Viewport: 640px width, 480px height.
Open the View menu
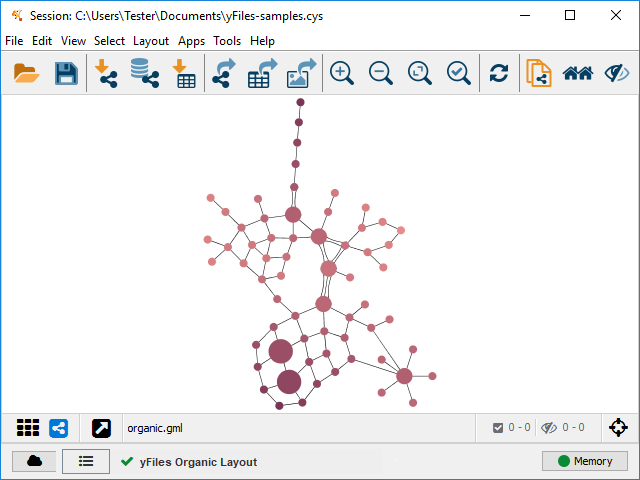tap(73, 41)
